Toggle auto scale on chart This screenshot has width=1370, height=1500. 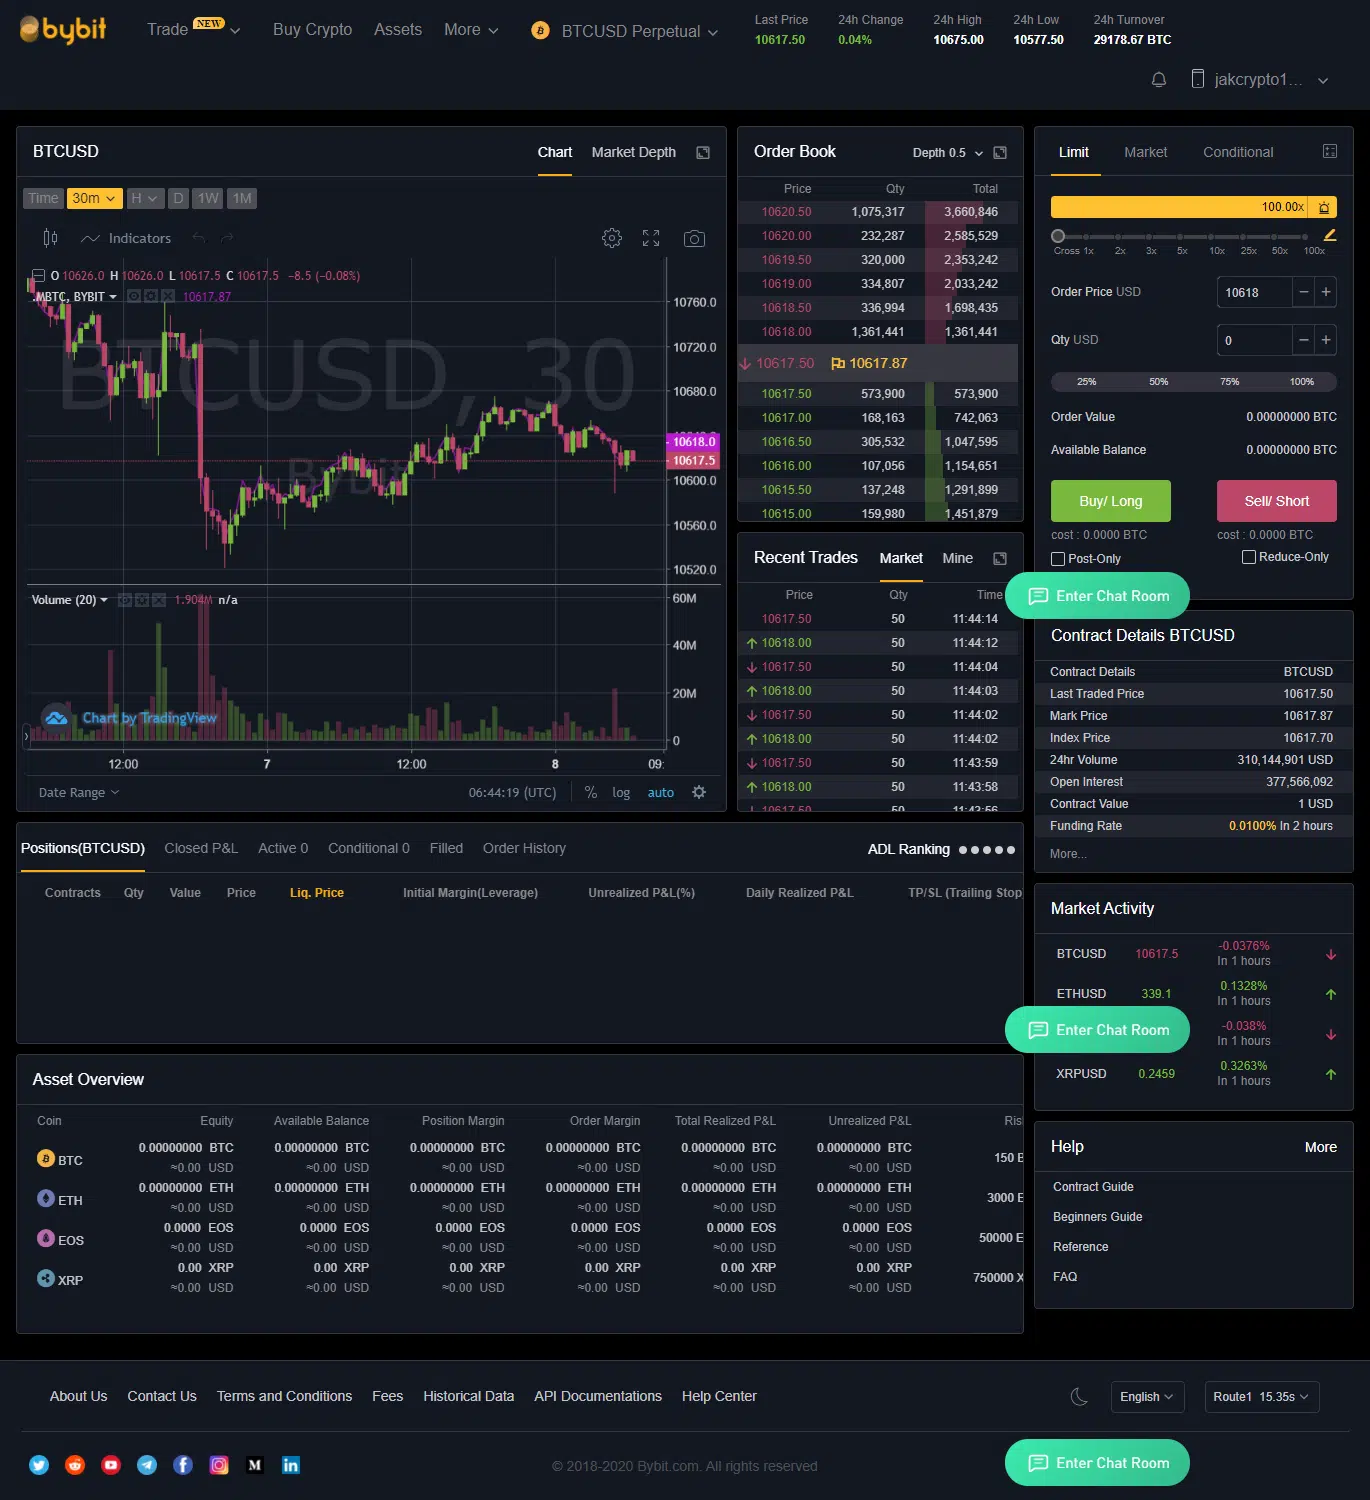coord(661,792)
